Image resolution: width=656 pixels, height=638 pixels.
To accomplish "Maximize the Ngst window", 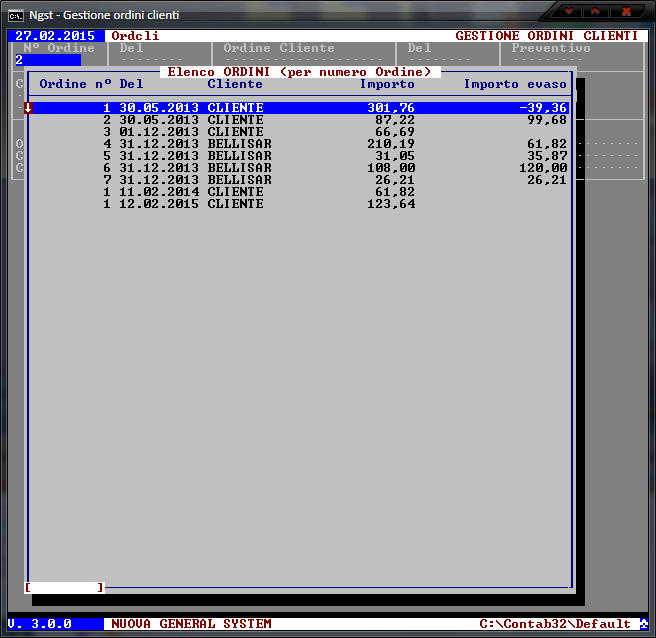I will (594, 12).
